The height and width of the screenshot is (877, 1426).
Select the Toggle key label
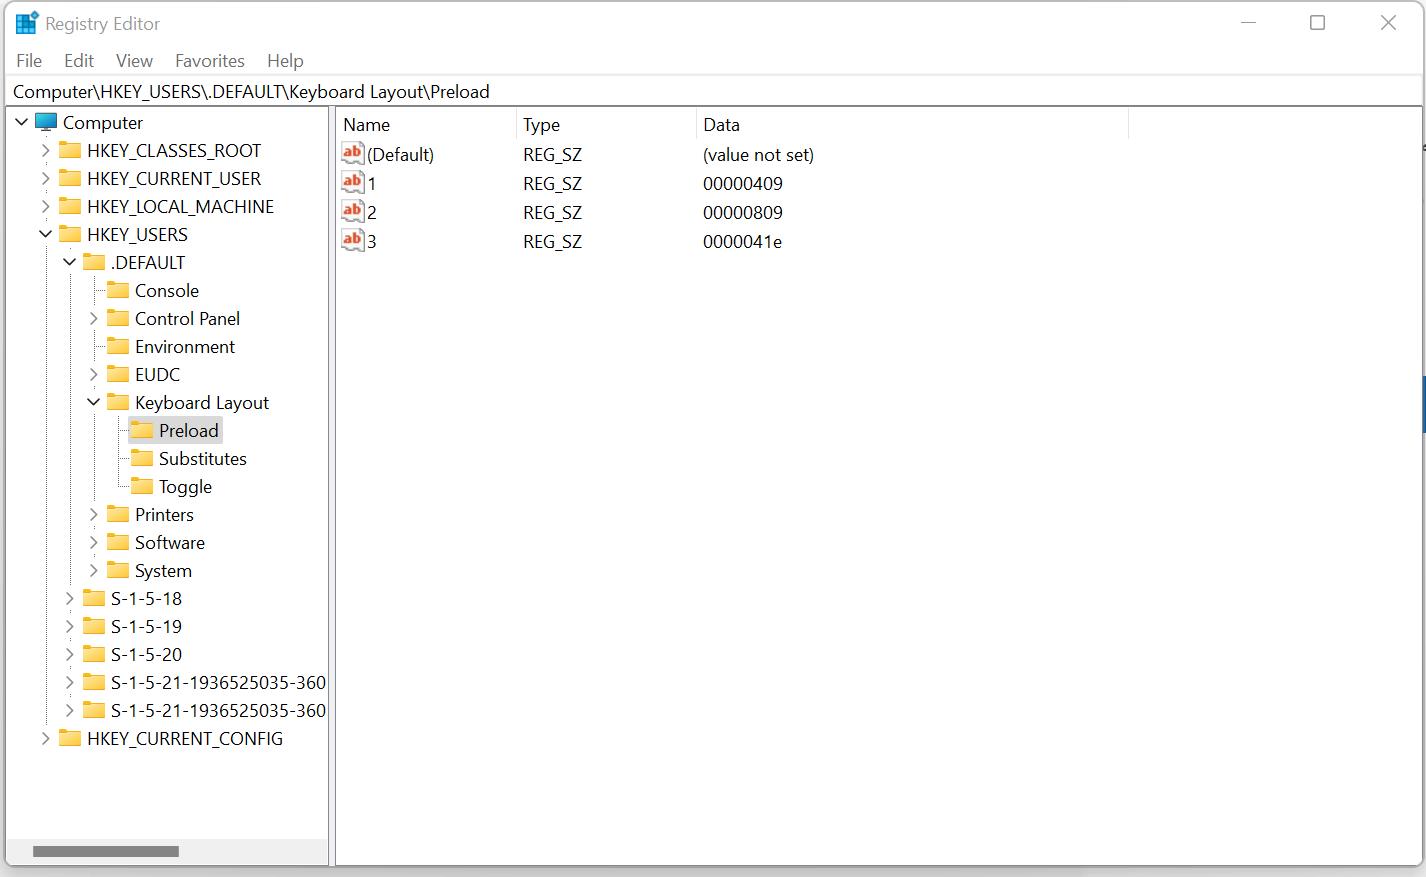(186, 486)
